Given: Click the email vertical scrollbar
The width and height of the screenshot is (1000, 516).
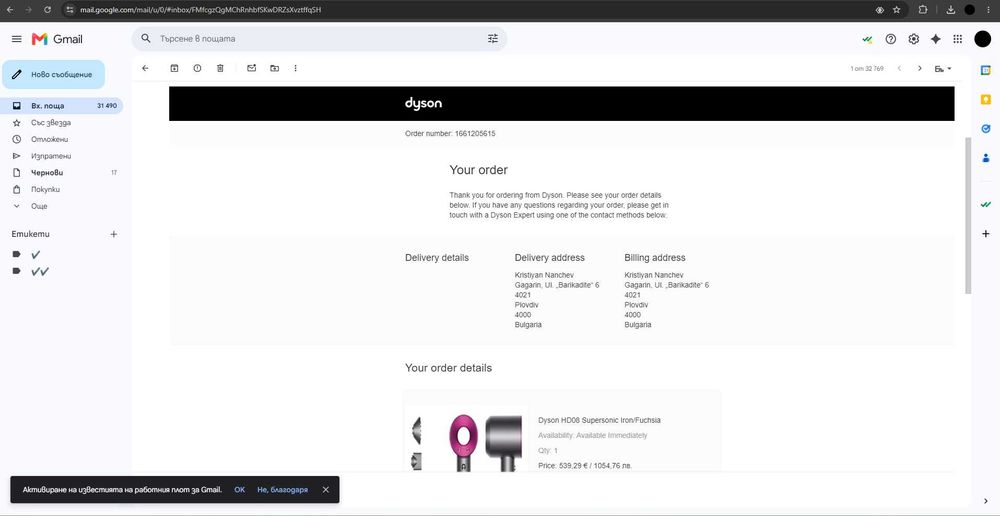Looking at the screenshot, I should coord(968,215).
